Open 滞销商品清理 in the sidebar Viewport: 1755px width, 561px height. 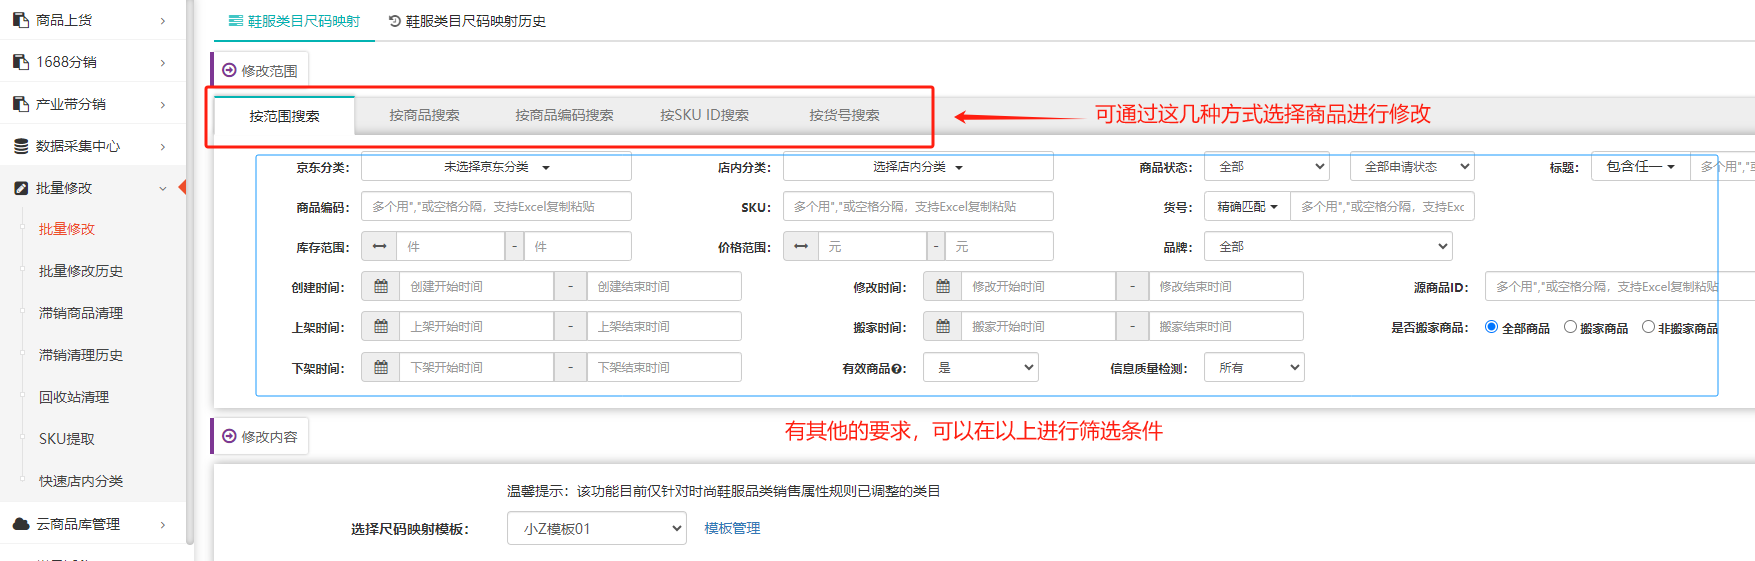tap(81, 313)
